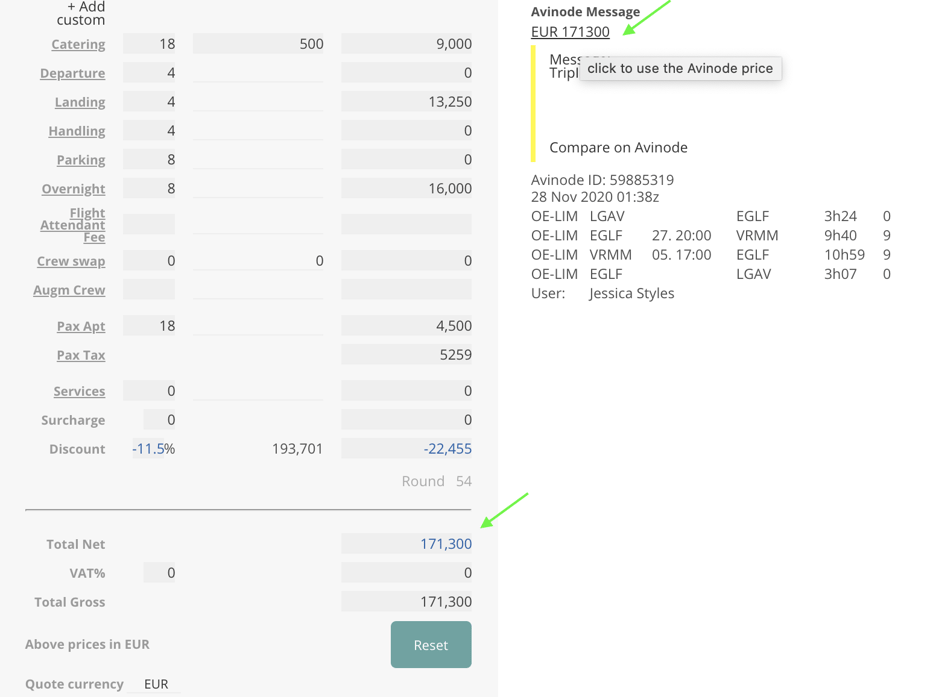Open the Parking fee details
The width and height of the screenshot is (936, 697).
pyautogui.click(x=80, y=160)
